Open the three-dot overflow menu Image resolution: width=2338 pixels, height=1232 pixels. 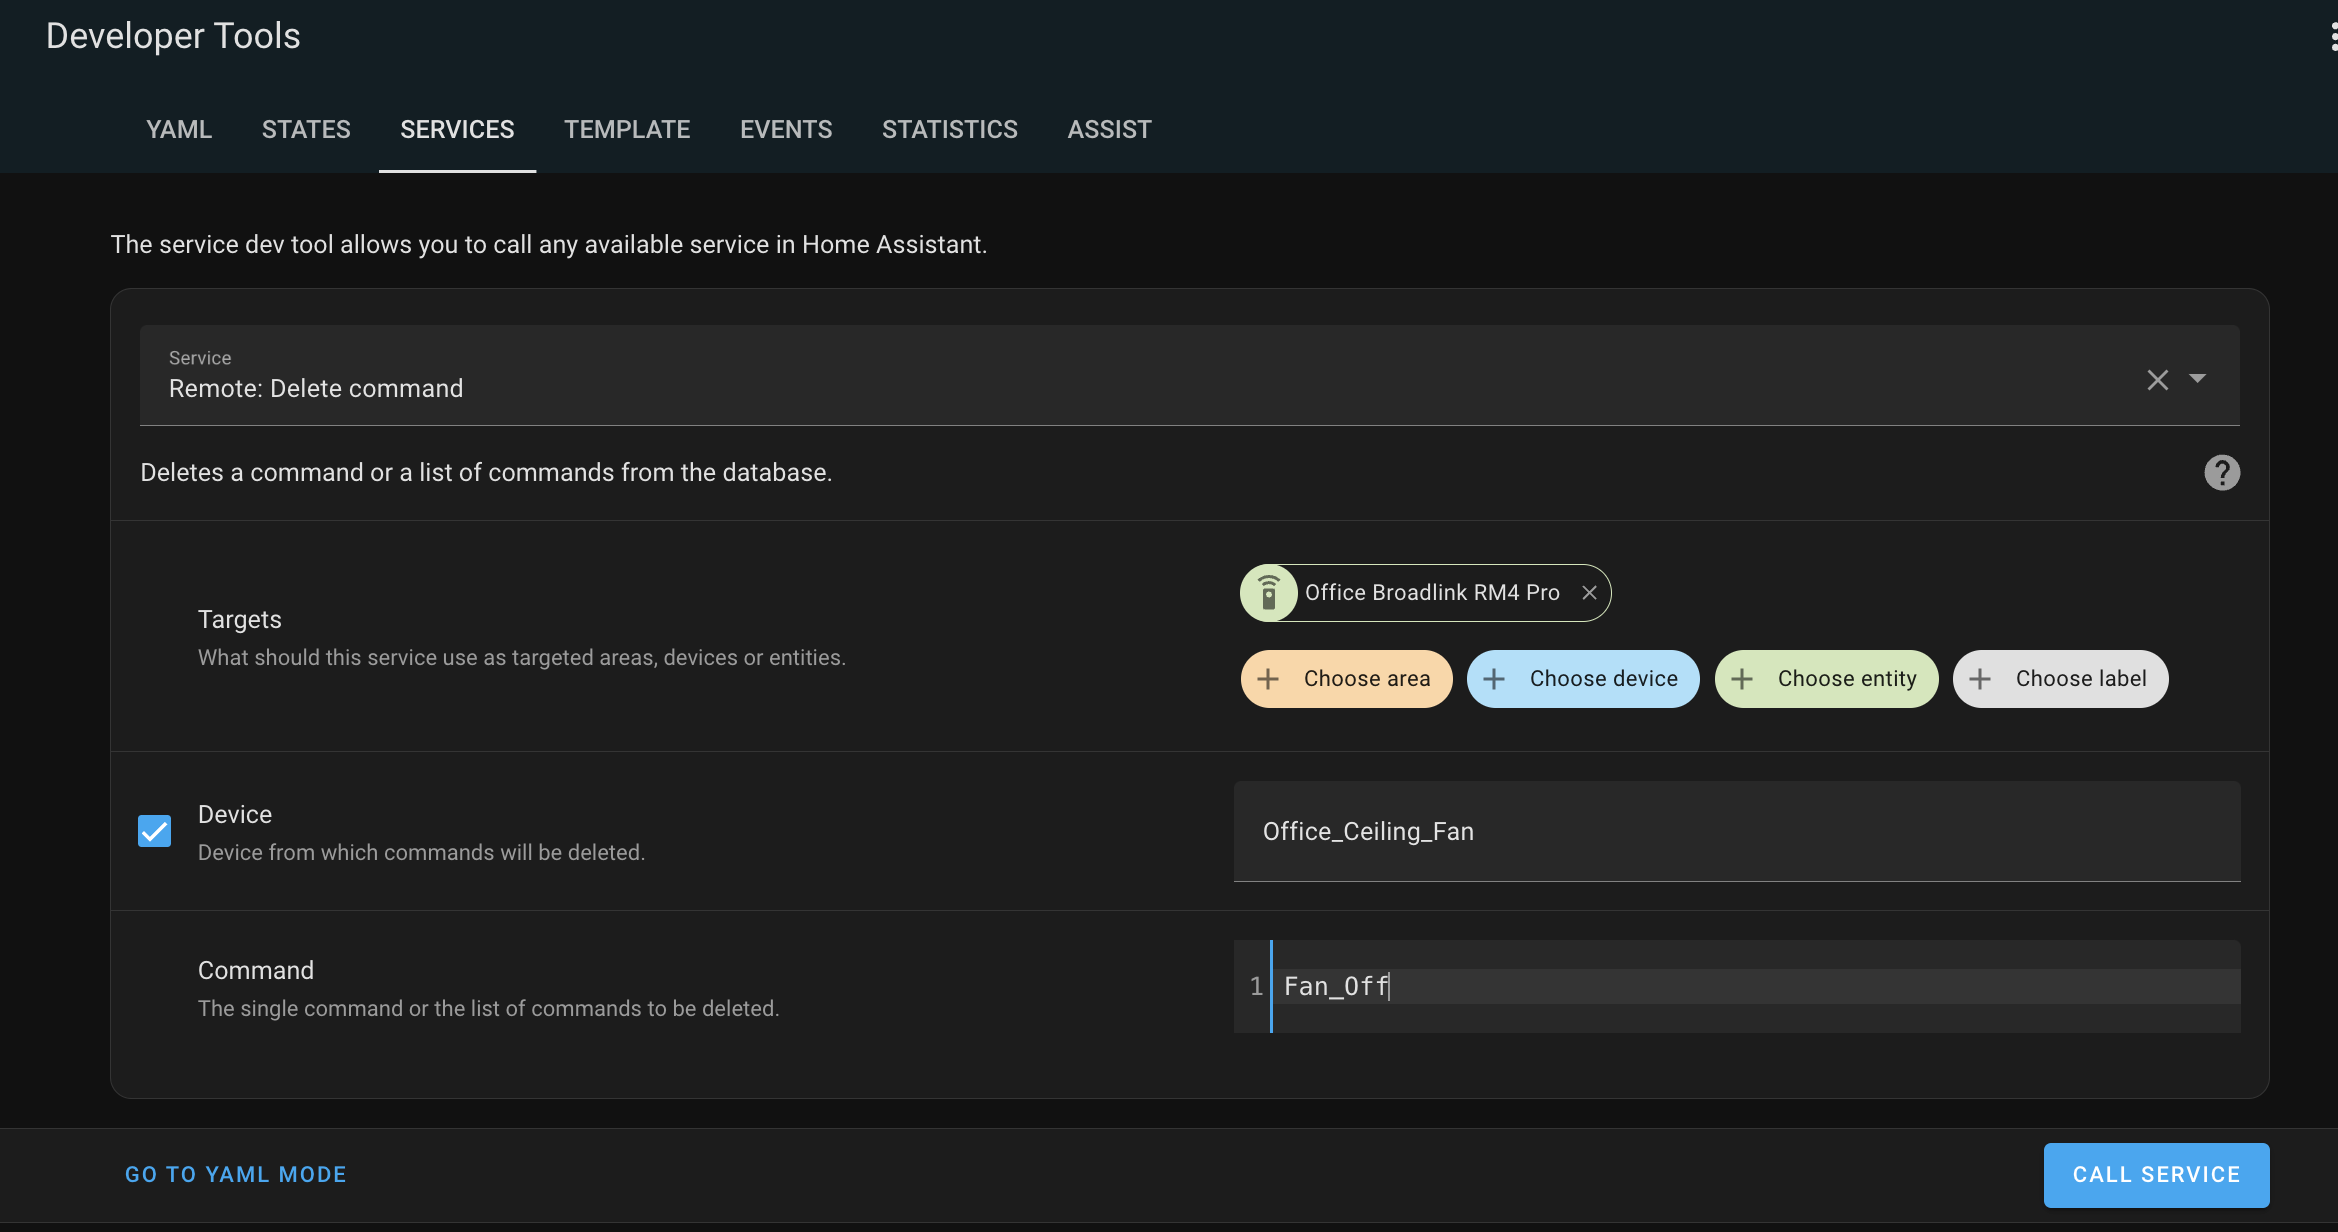pos(2332,36)
